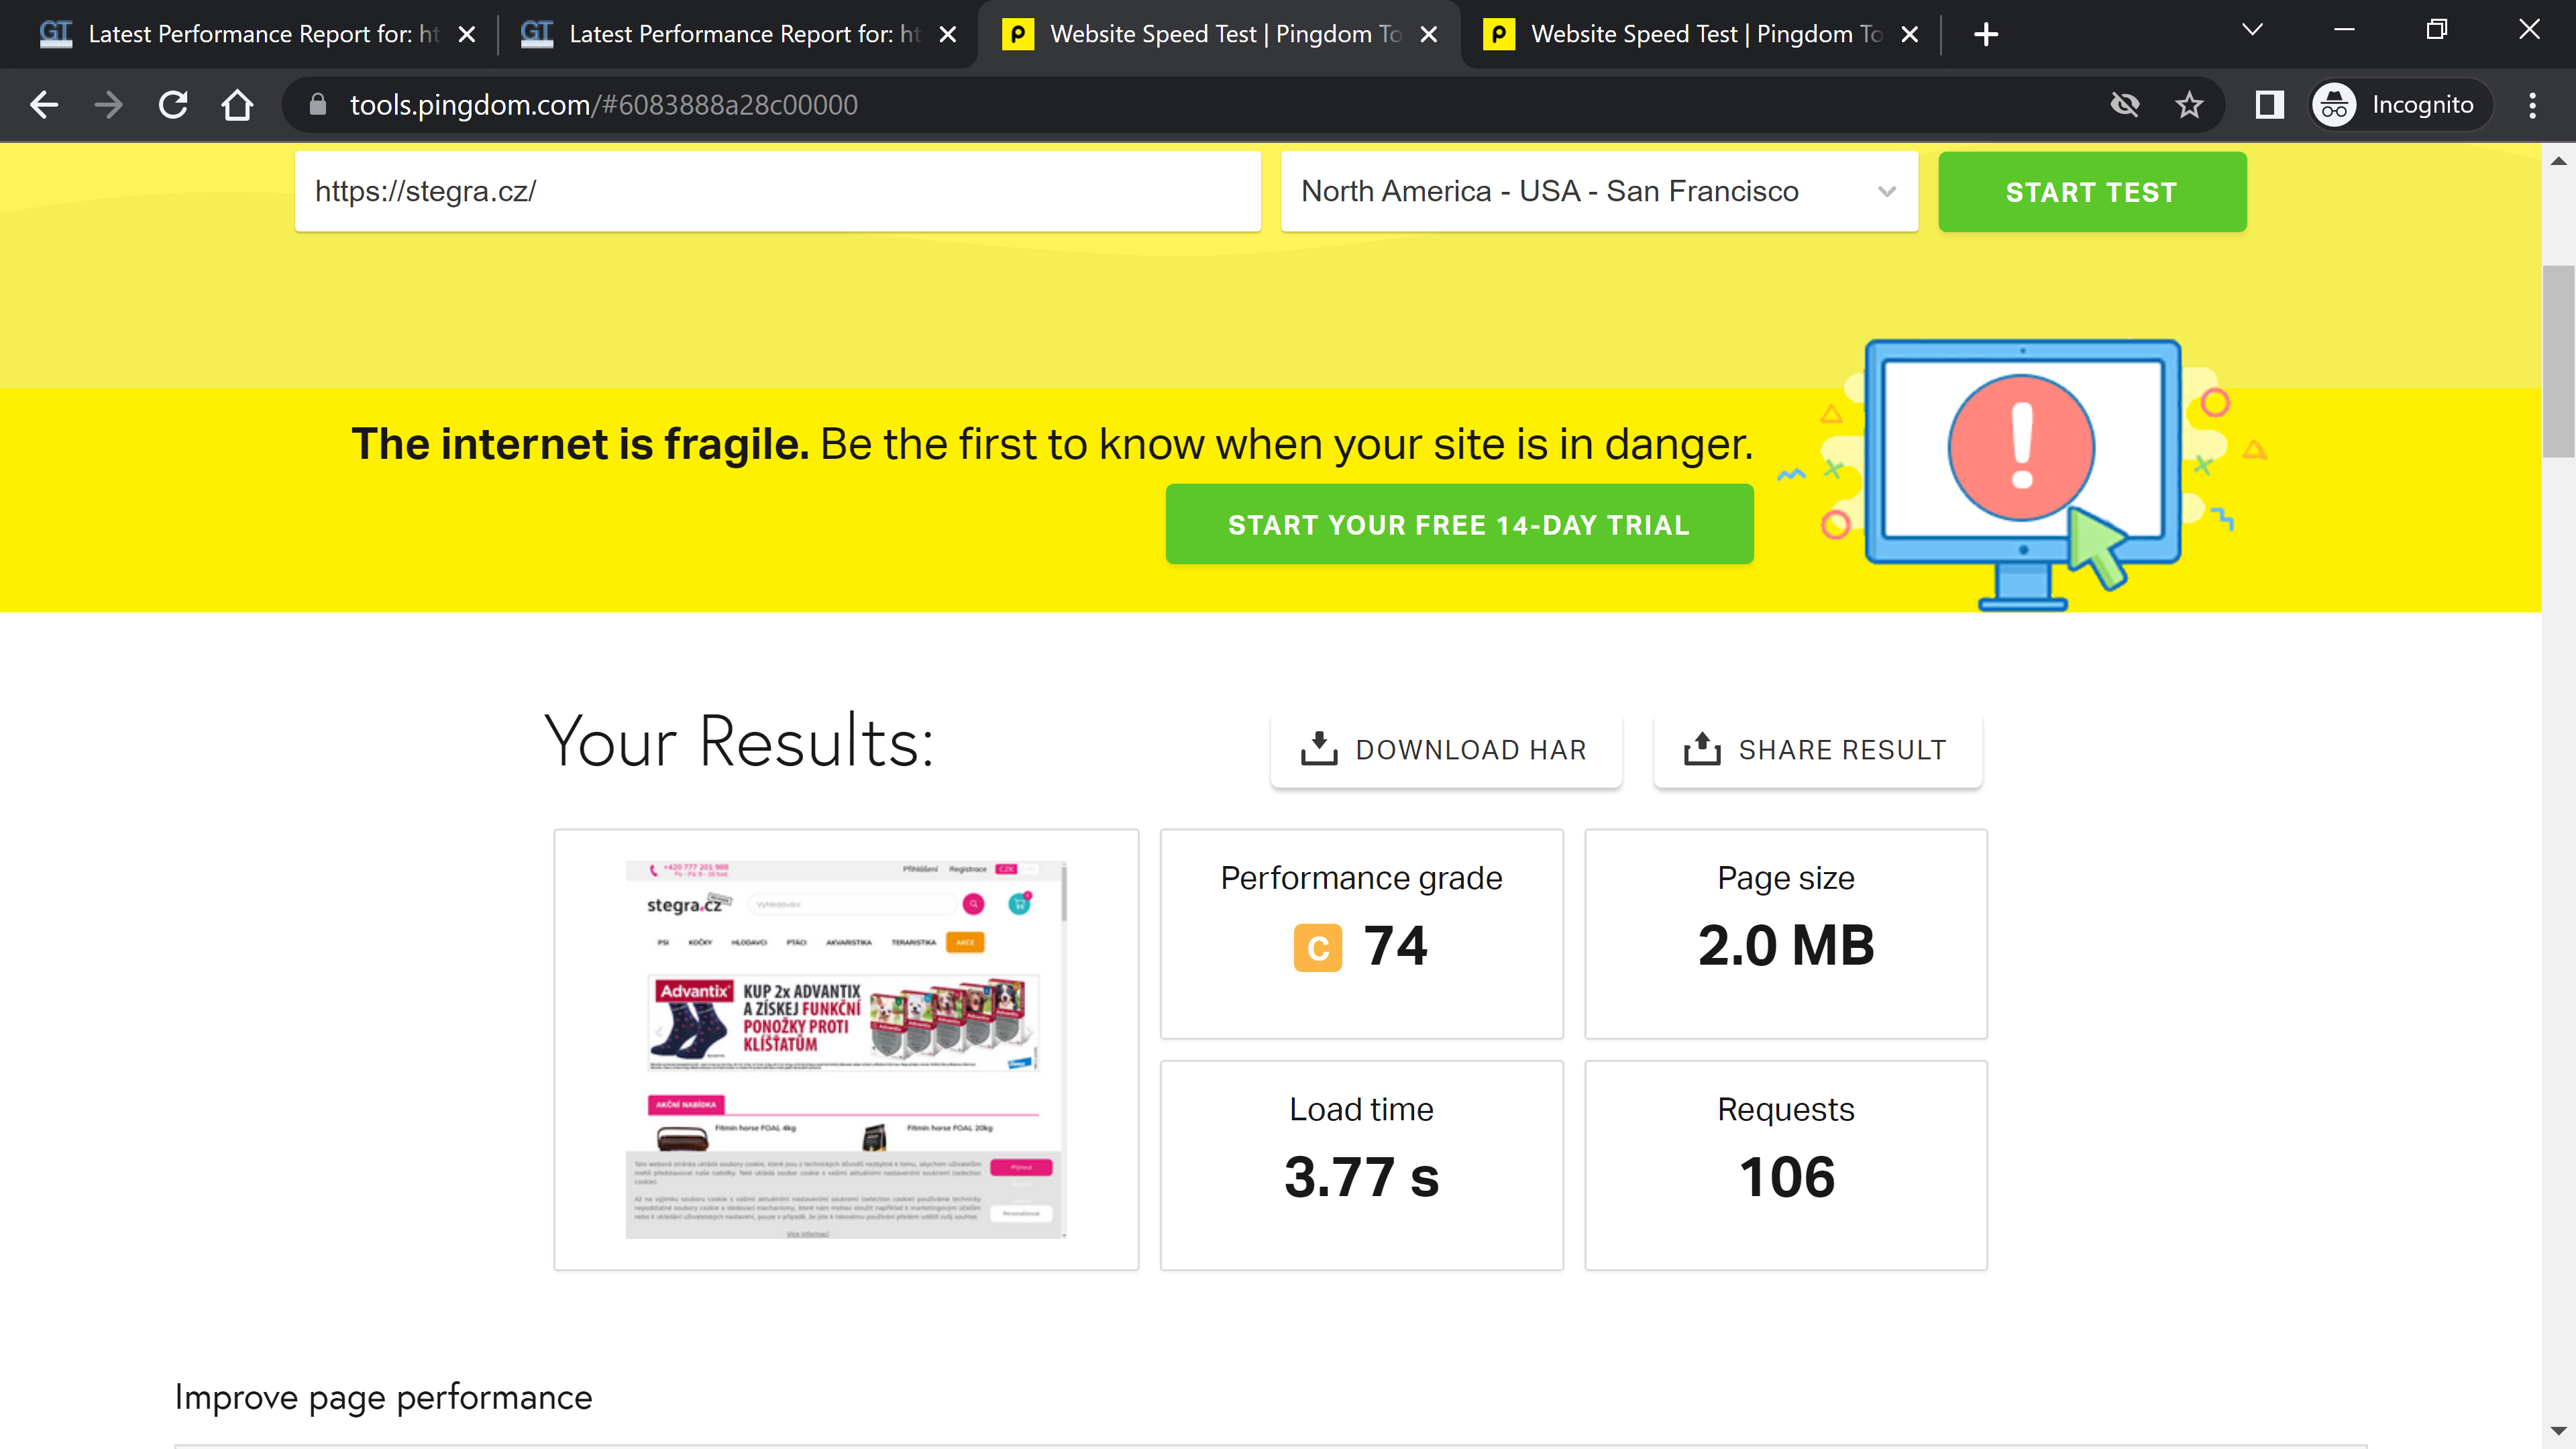Click the site lock icon
This screenshot has width=2576, height=1449.
pos(318,105)
